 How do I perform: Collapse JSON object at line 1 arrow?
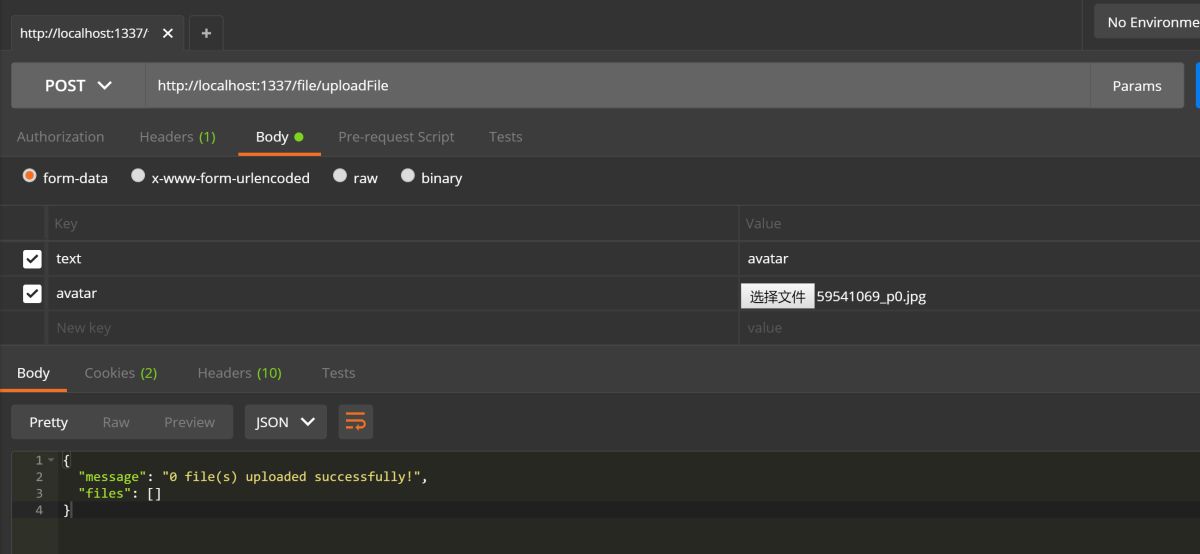click(x=51, y=460)
